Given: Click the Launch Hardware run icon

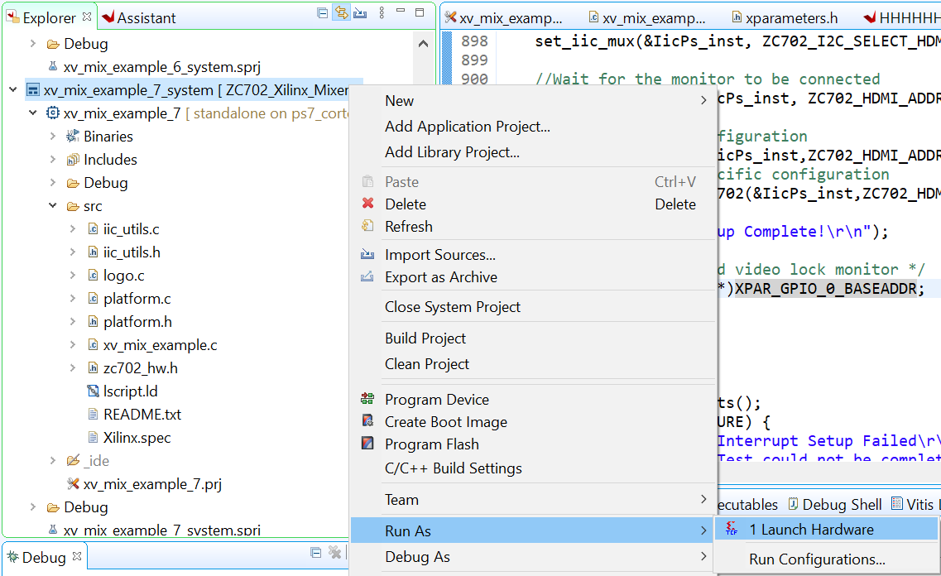Looking at the screenshot, I should point(731,529).
